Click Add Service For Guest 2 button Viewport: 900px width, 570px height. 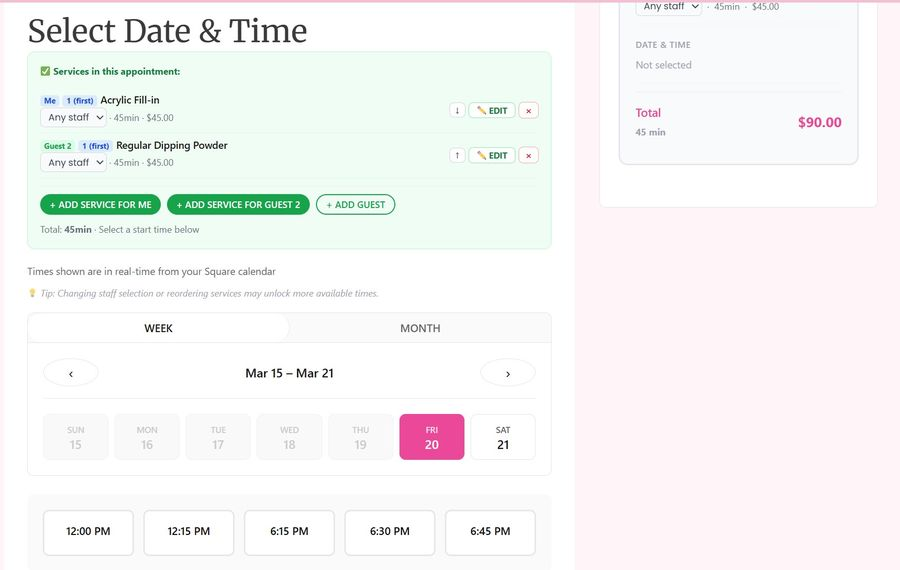(238, 205)
